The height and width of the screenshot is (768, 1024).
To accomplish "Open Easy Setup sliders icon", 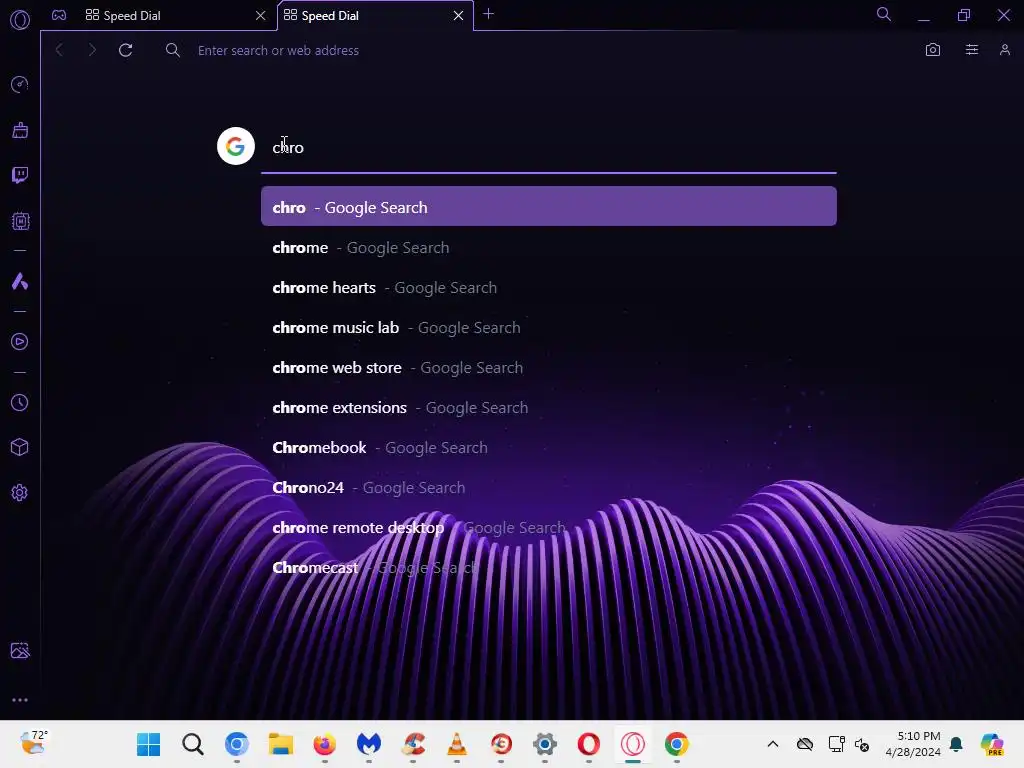I will [x=972, y=50].
